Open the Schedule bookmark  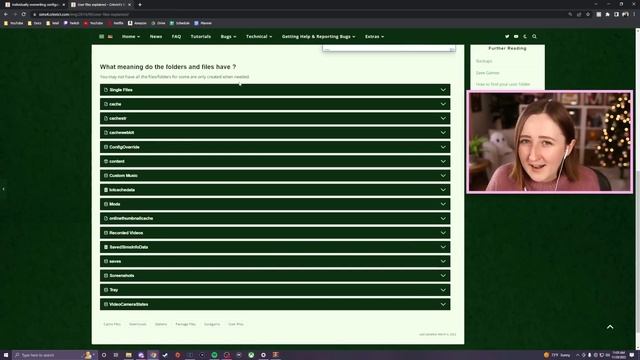(180, 23)
